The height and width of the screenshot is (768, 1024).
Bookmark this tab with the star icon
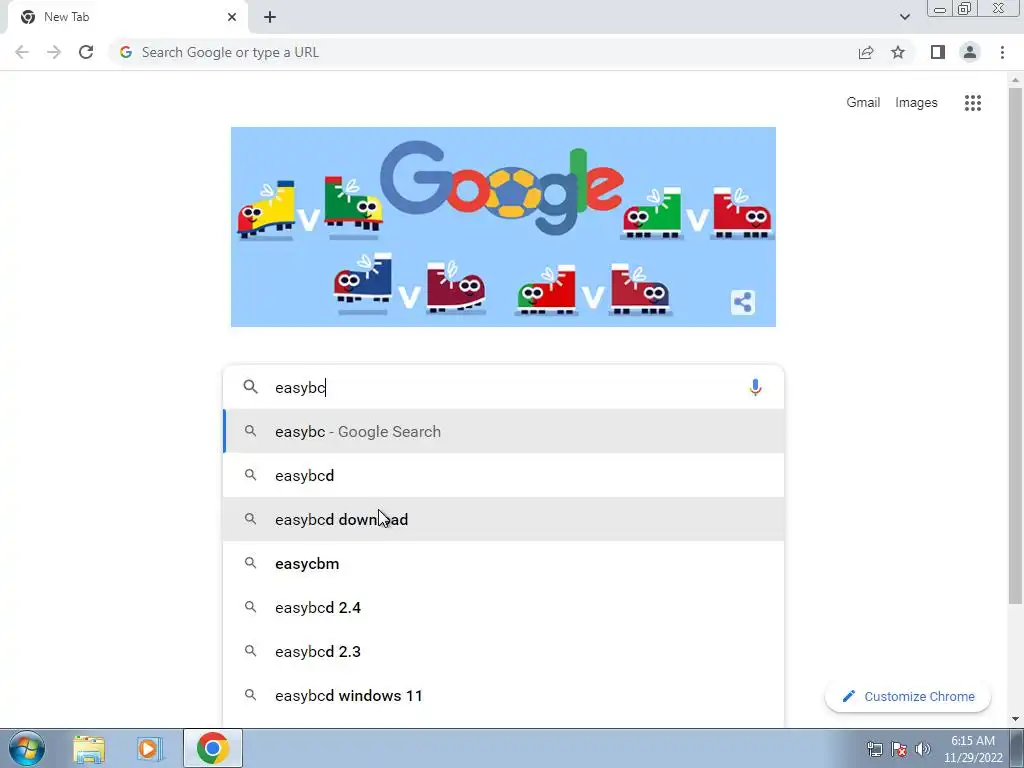pos(898,52)
